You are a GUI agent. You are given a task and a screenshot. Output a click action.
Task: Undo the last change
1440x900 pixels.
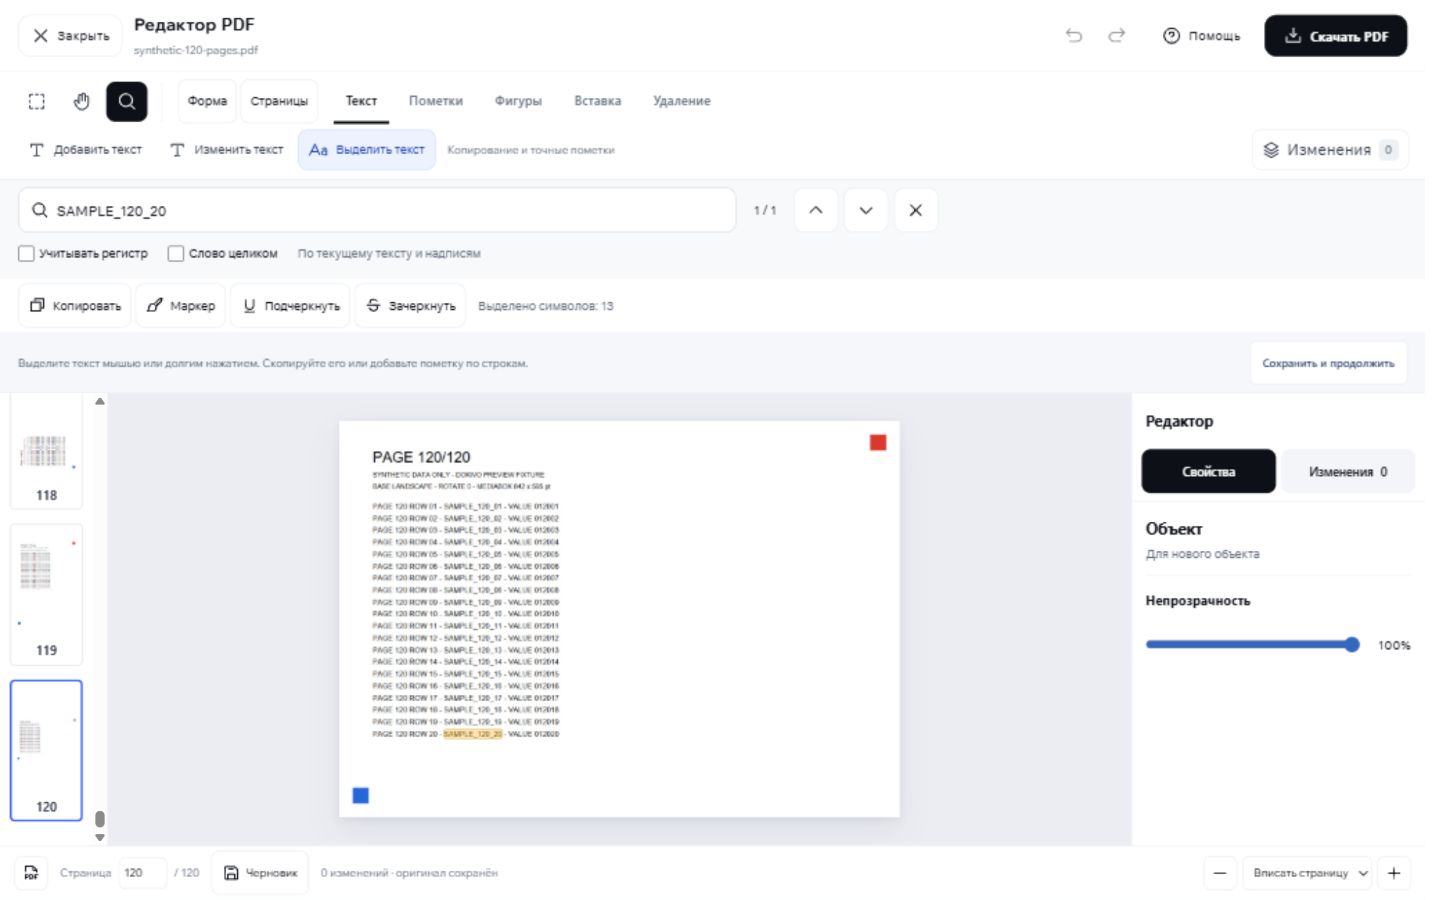(1074, 36)
